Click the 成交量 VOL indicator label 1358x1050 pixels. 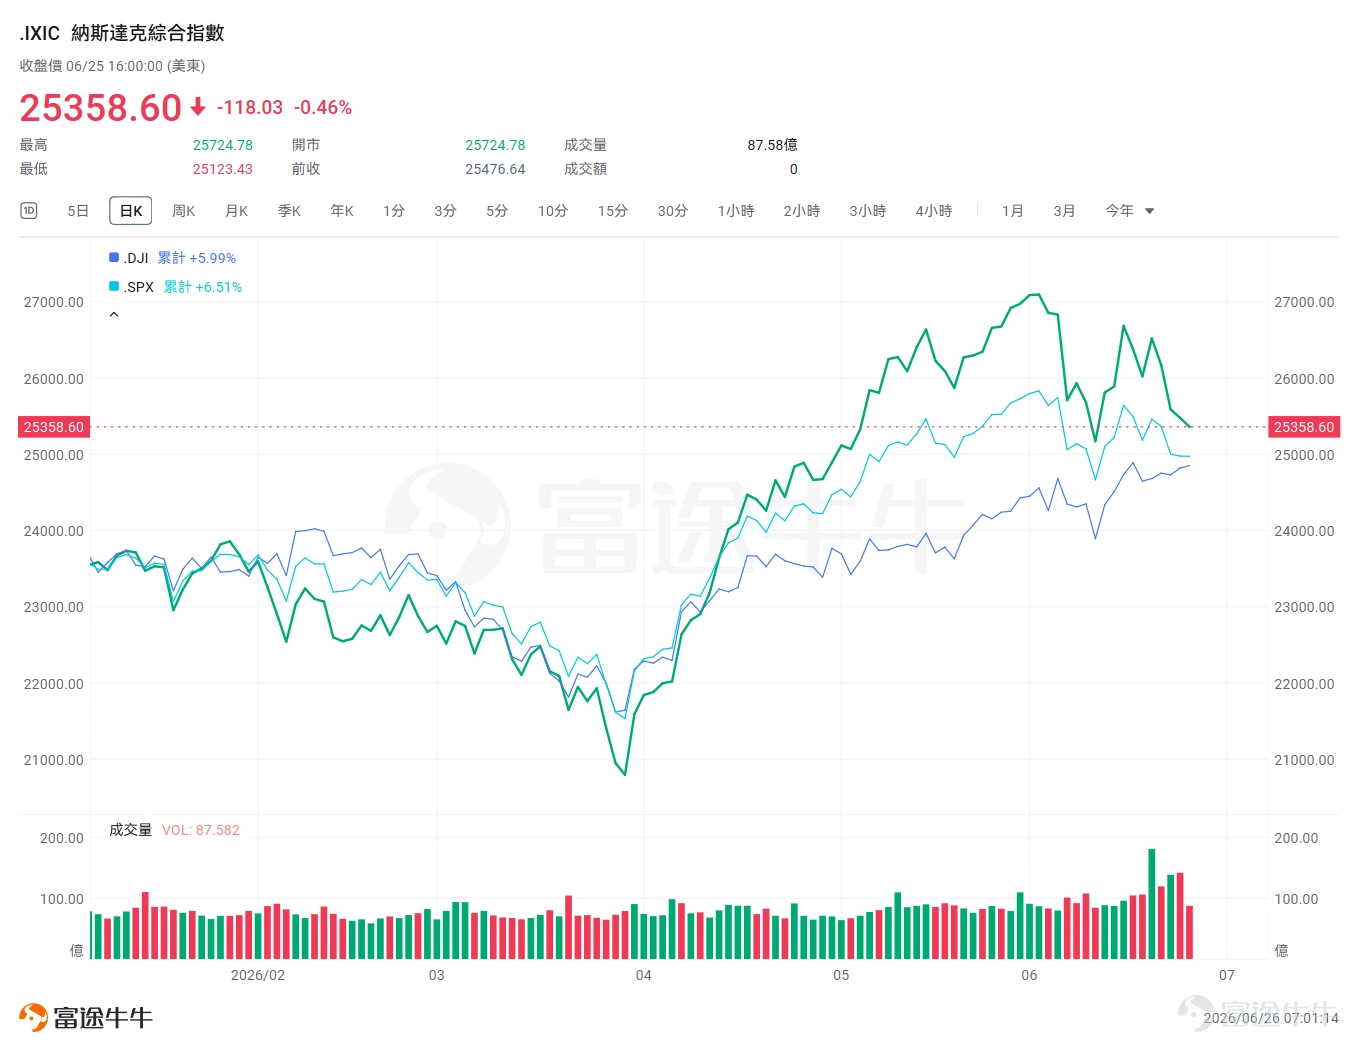point(174,830)
